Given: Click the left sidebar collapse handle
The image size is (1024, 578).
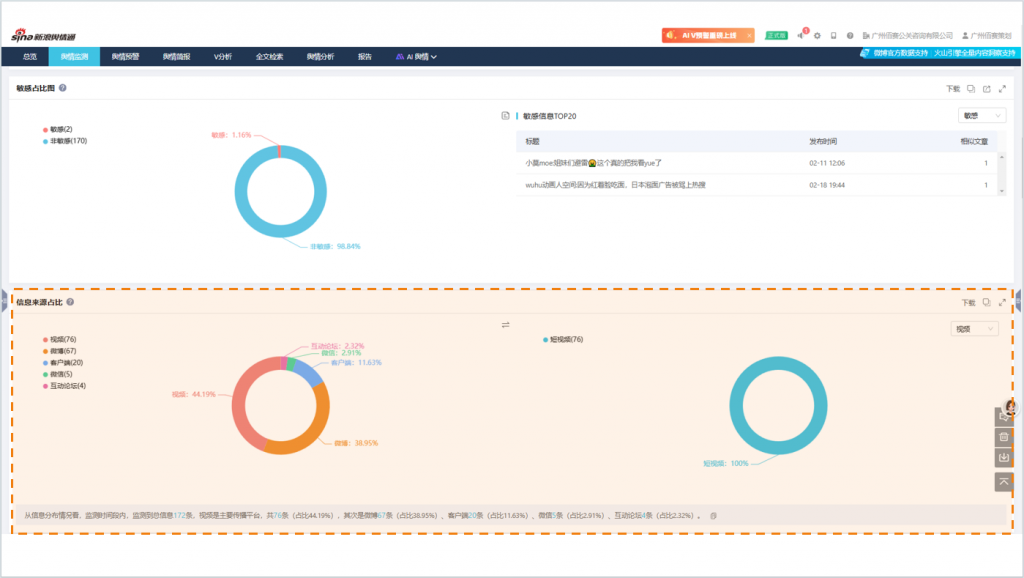Looking at the screenshot, I should coord(3,301).
